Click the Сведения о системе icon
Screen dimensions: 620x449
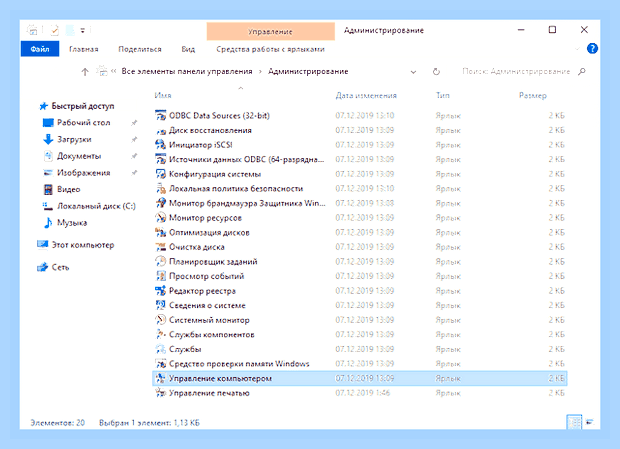coord(161,306)
